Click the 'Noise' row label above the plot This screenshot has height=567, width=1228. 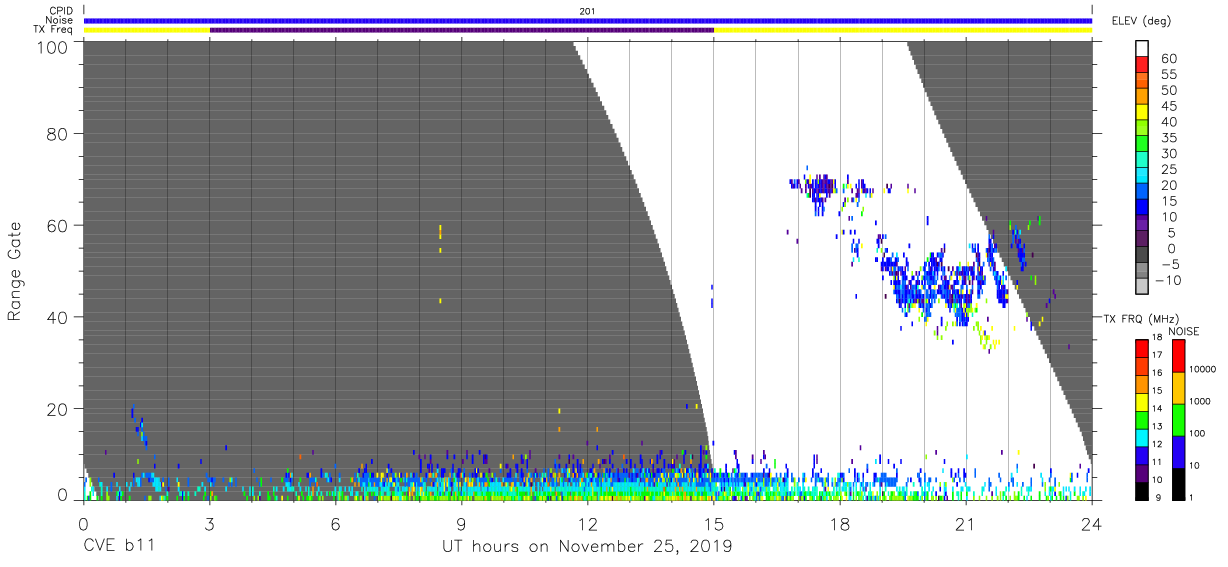pyautogui.click(x=59, y=20)
